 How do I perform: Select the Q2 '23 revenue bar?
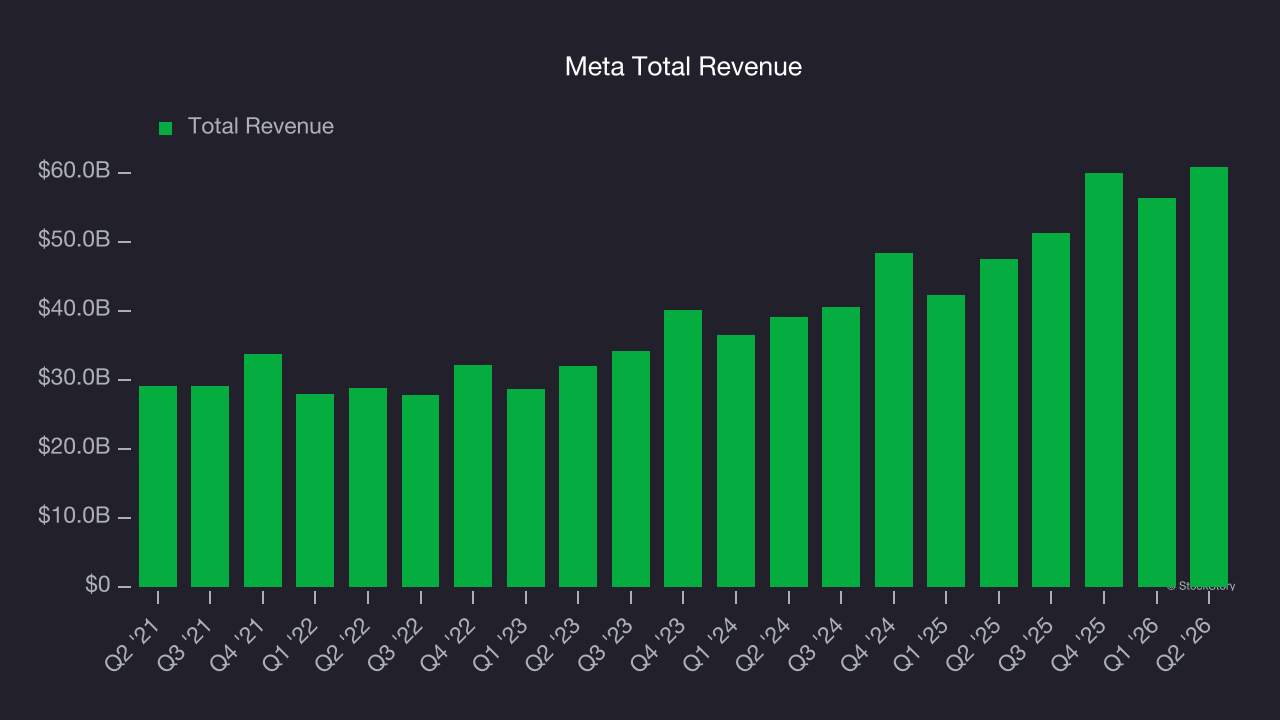click(578, 476)
